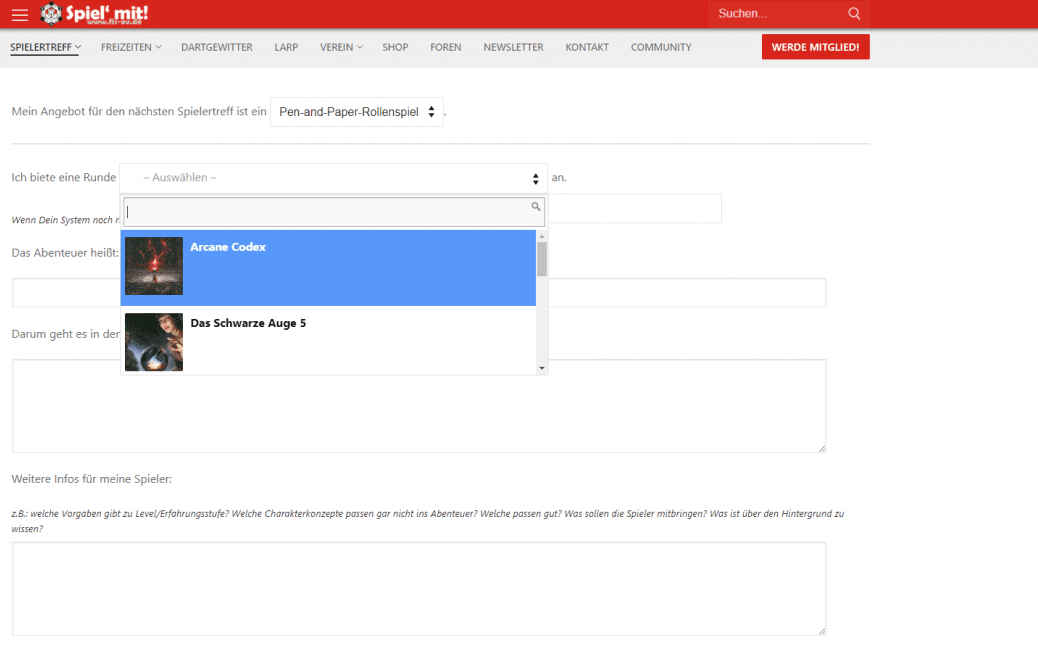
Task: Click the magnifier icon in dropdown search
Action: [536, 207]
